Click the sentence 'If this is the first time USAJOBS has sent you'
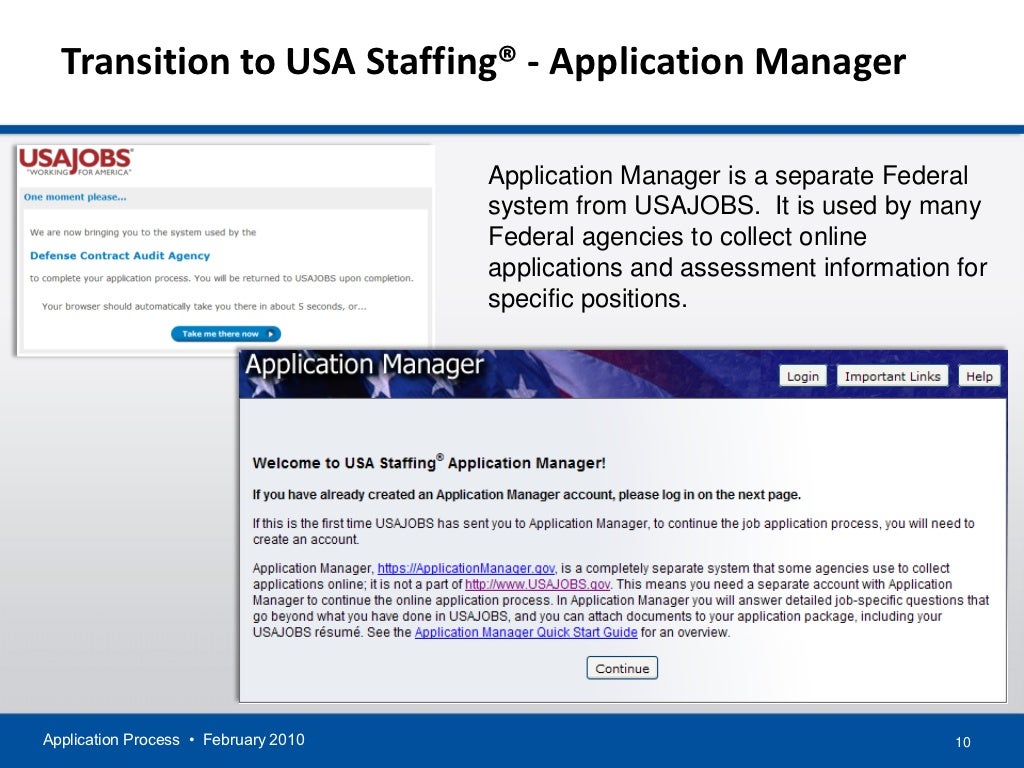 tap(613, 531)
